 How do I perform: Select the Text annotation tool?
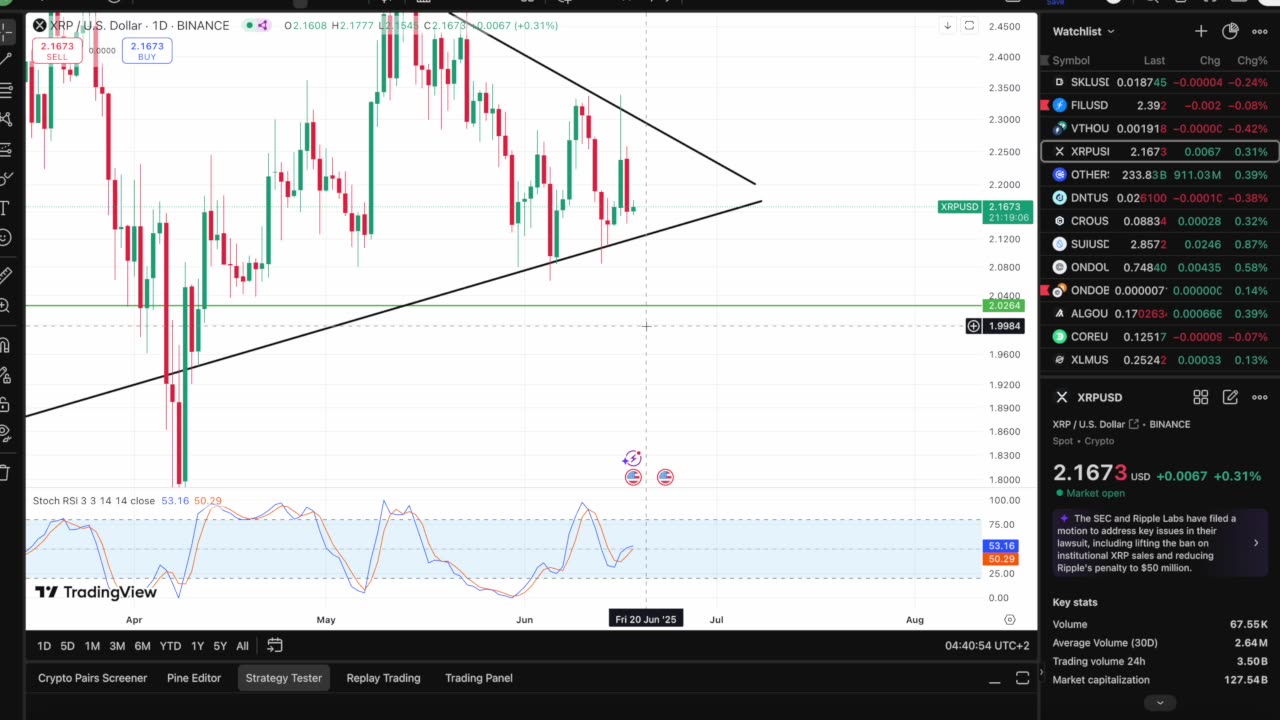click(x=5, y=208)
